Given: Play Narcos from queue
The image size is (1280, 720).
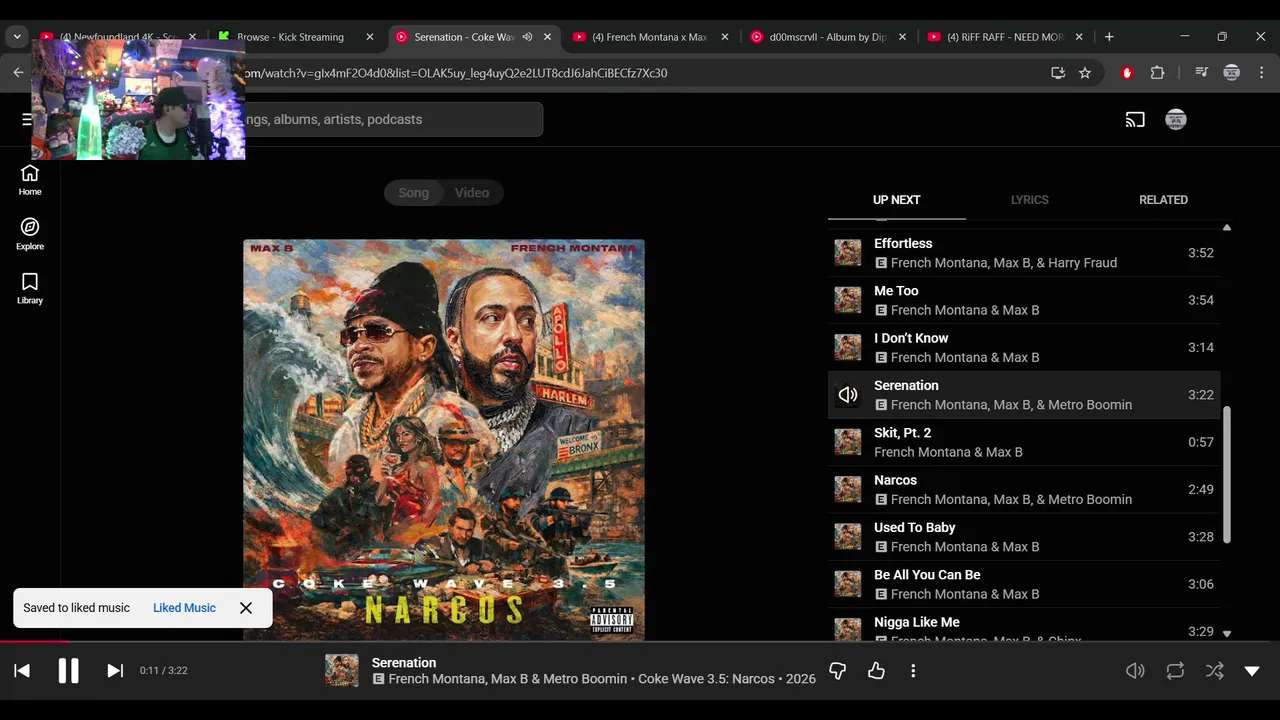Looking at the screenshot, I should [1024, 489].
